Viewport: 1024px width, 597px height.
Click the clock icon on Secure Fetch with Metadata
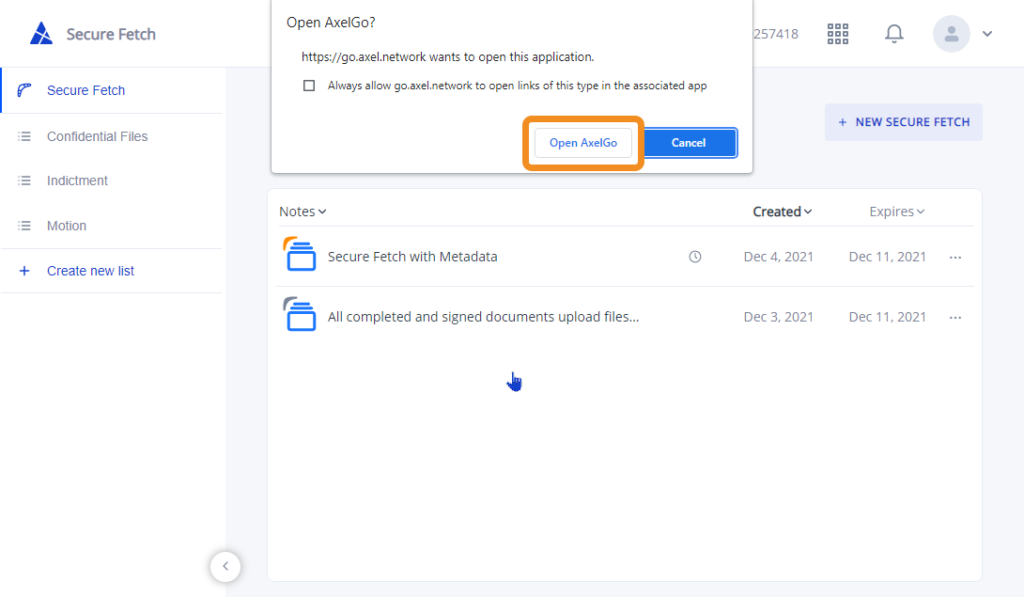[x=695, y=257]
